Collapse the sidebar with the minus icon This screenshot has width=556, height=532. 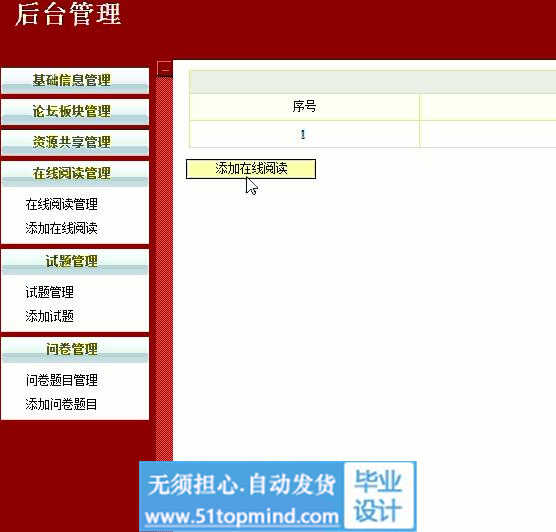[x=165, y=70]
